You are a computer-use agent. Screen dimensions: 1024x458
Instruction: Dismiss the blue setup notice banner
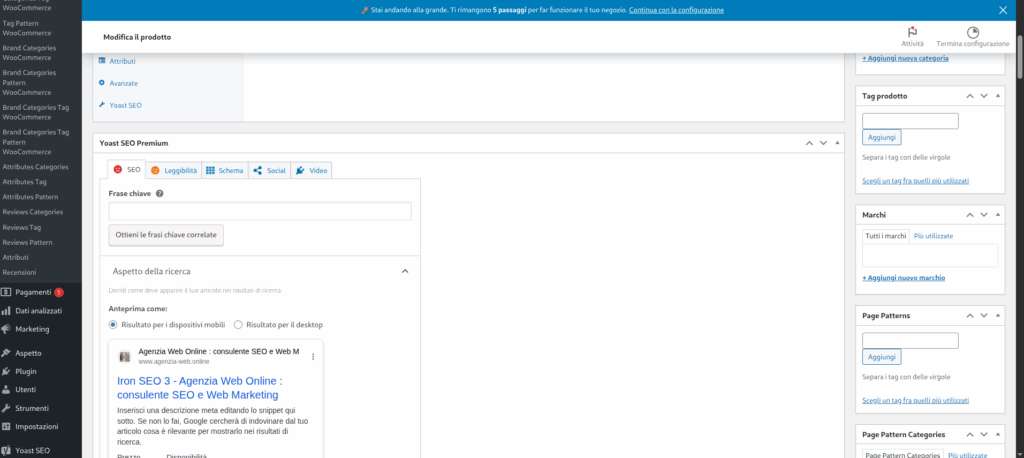pos(1003,10)
